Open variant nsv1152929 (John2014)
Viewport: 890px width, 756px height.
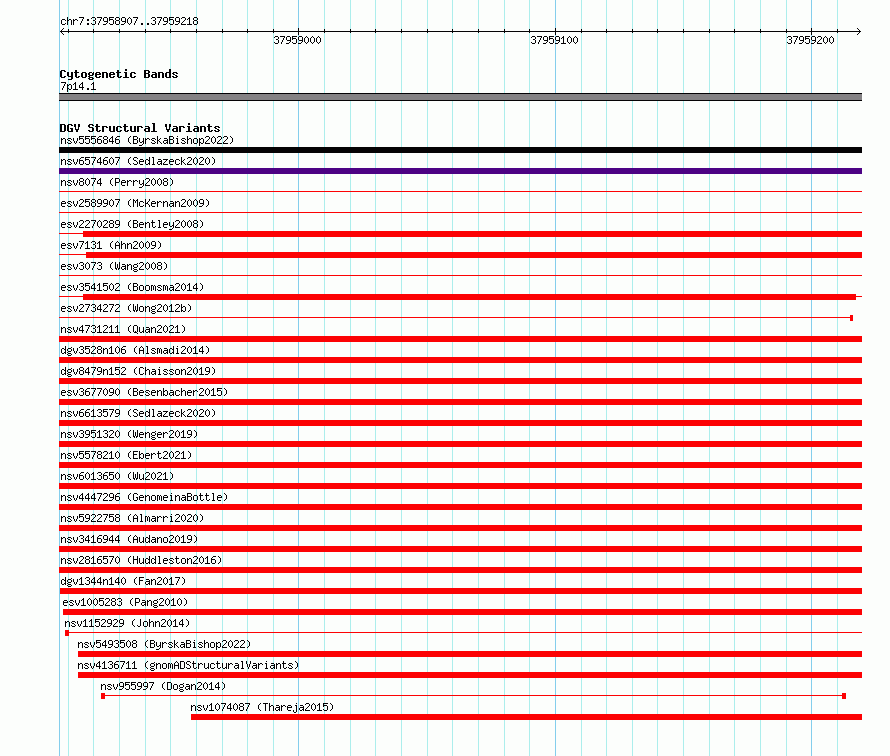tap(127, 623)
